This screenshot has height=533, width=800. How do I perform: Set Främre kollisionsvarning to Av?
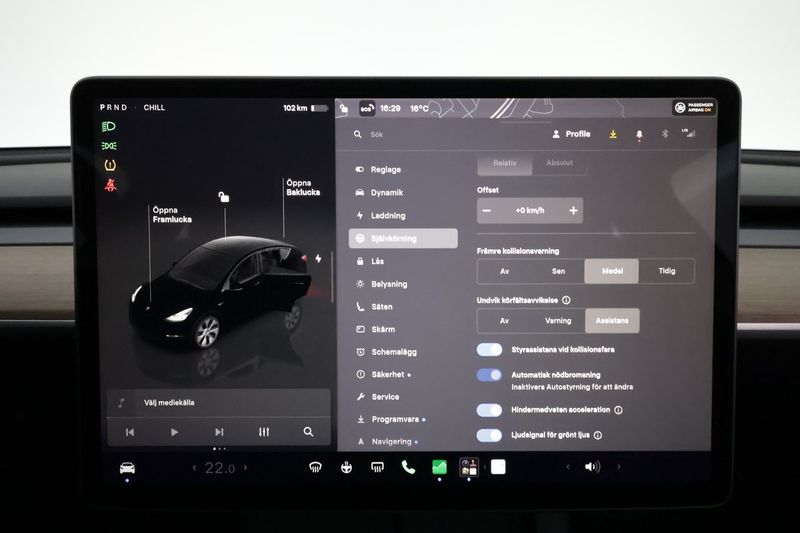[504, 271]
